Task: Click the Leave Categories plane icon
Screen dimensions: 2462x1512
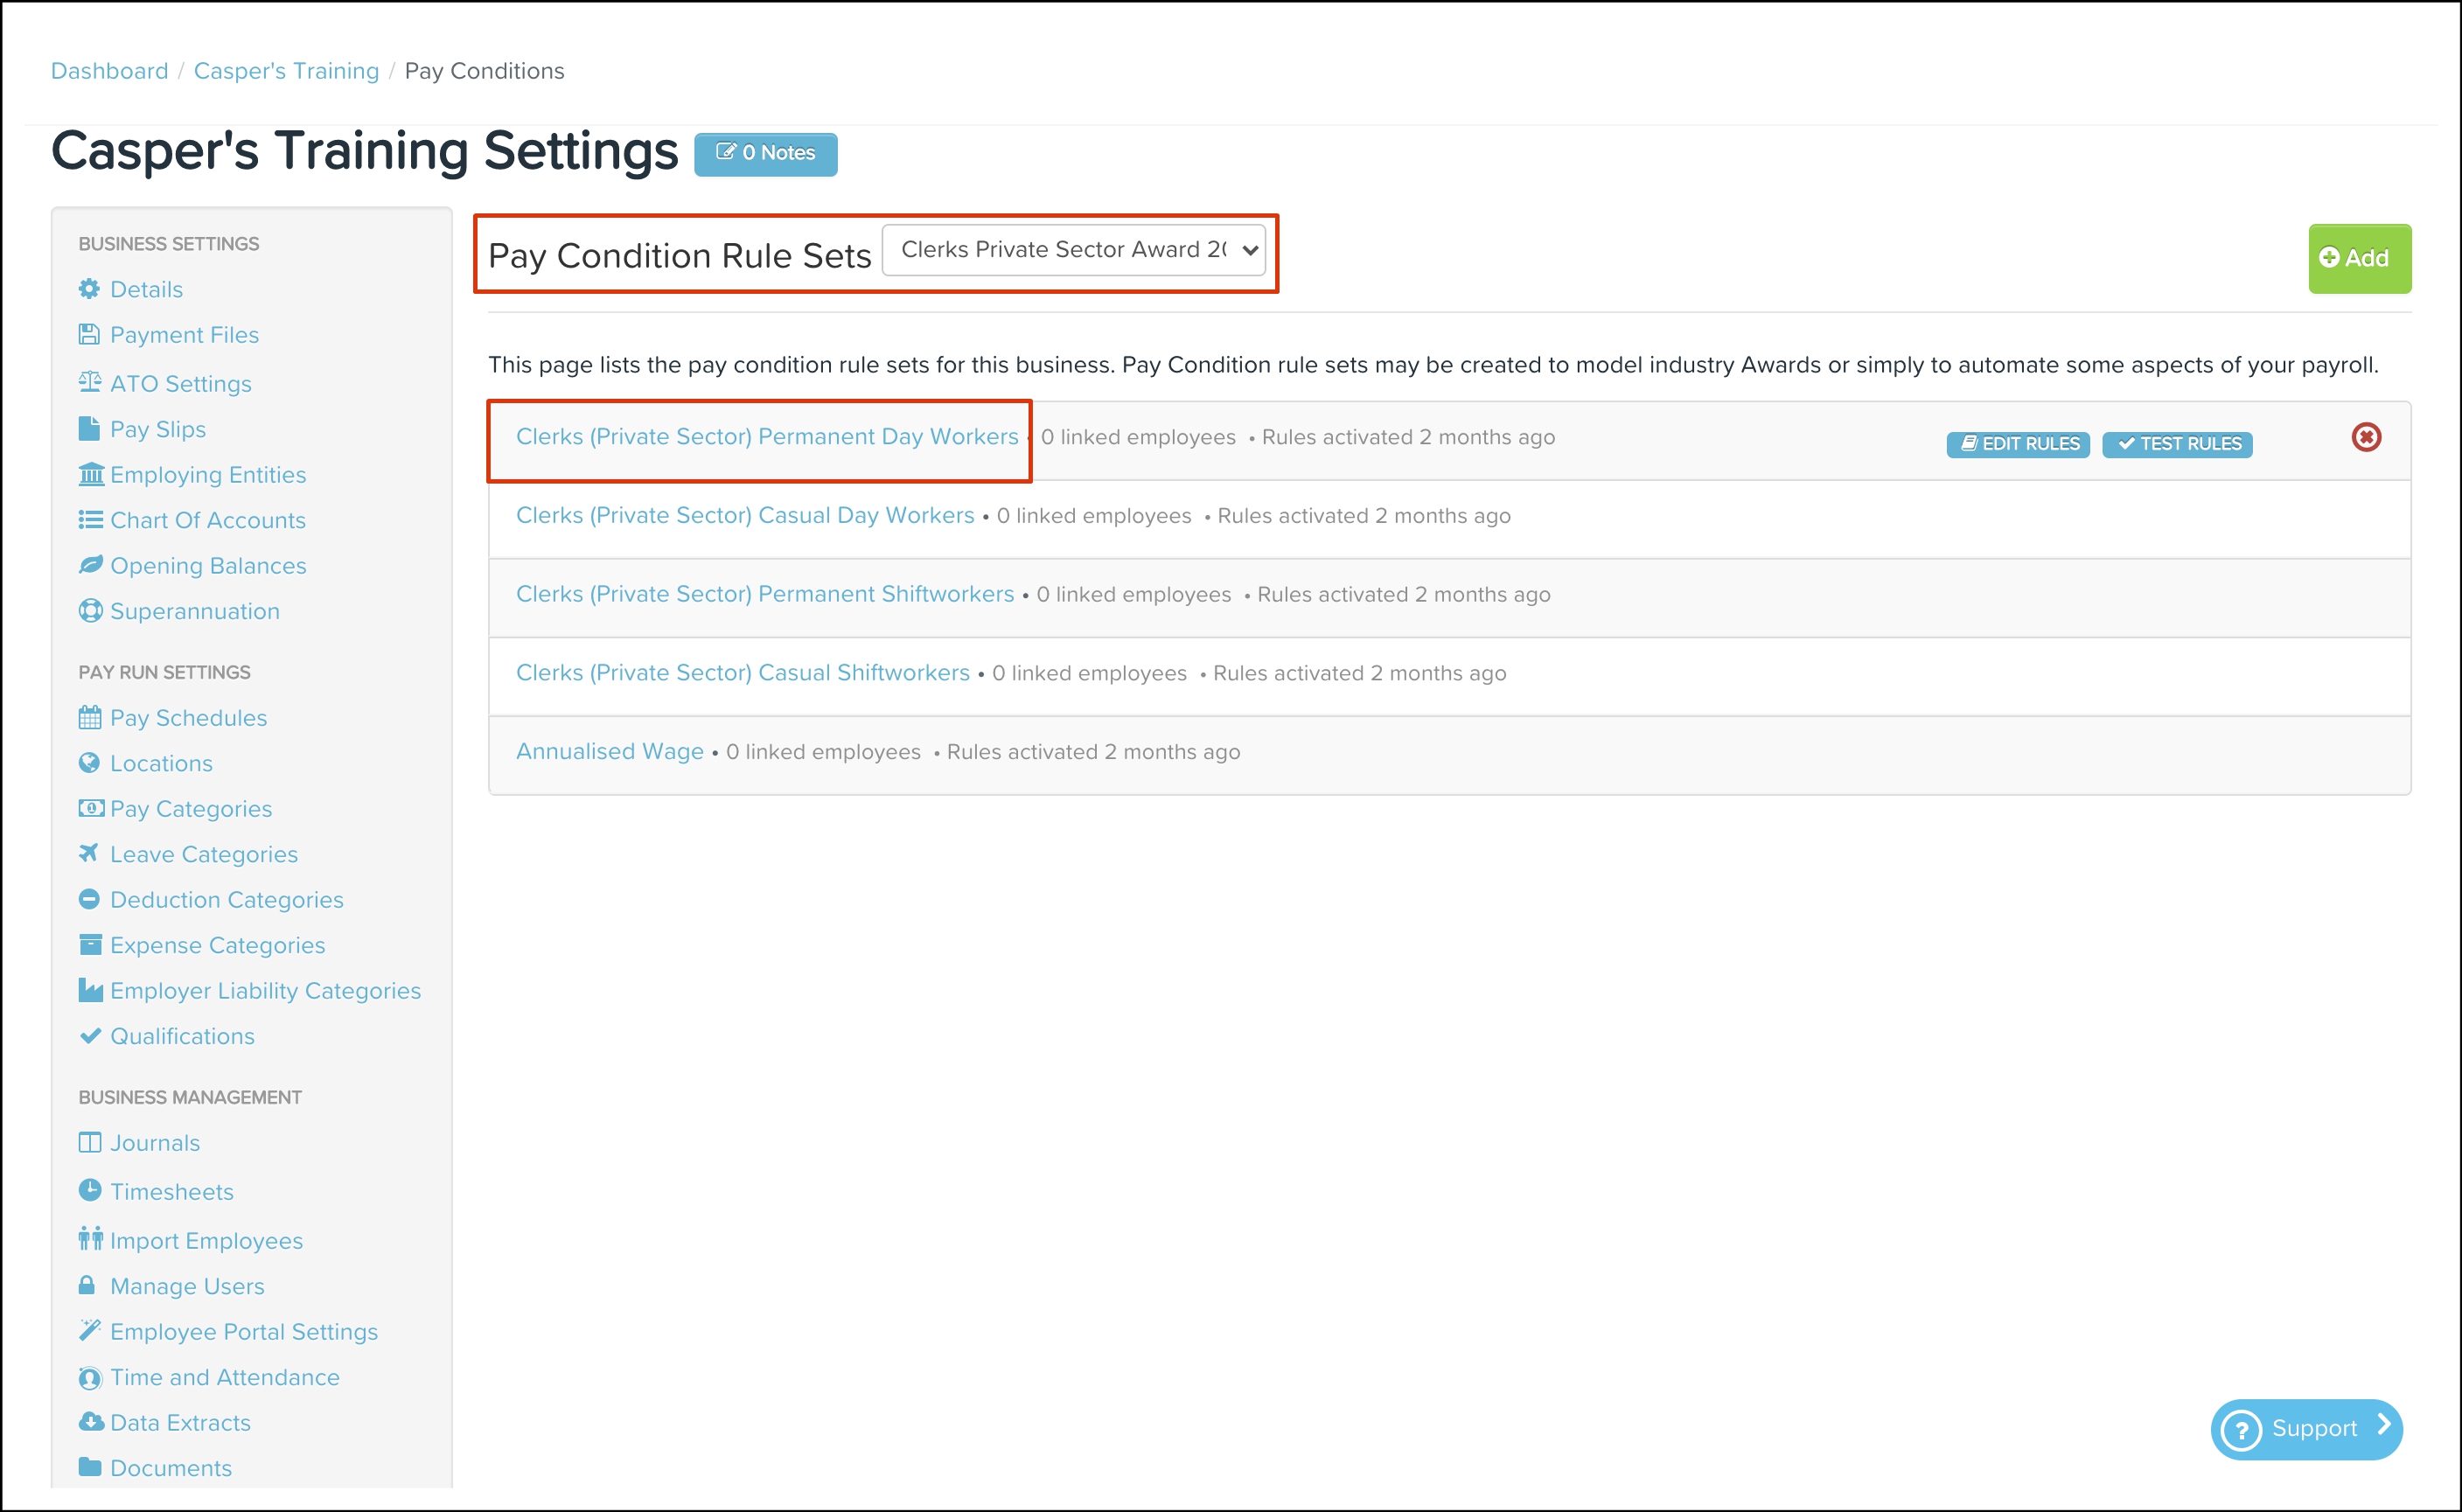Action: (x=89, y=853)
